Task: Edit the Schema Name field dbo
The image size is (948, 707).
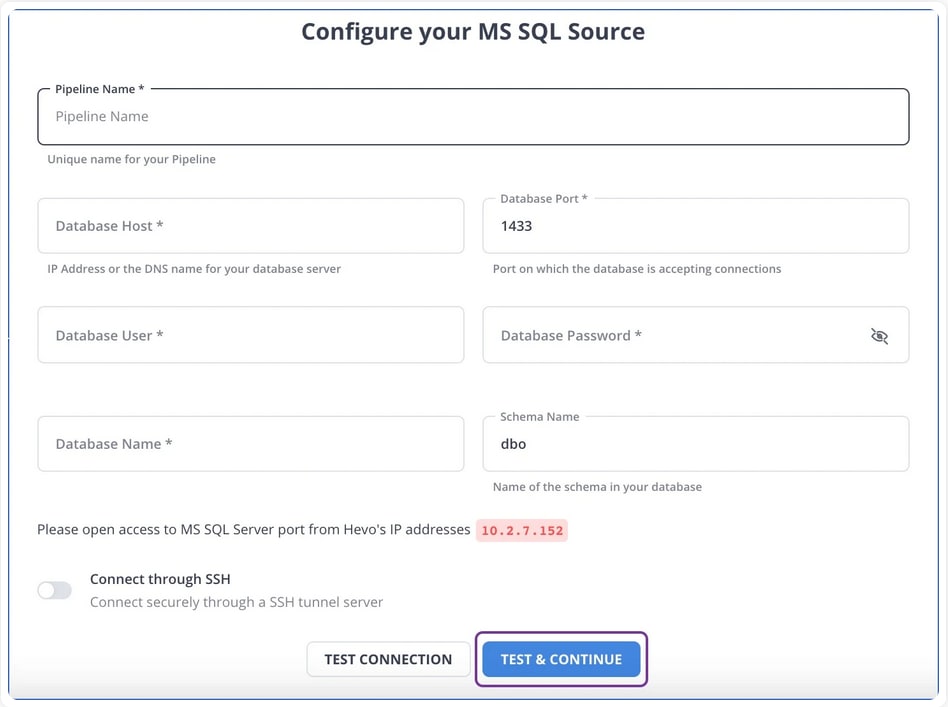Action: pyautogui.click(x=696, y=444)
